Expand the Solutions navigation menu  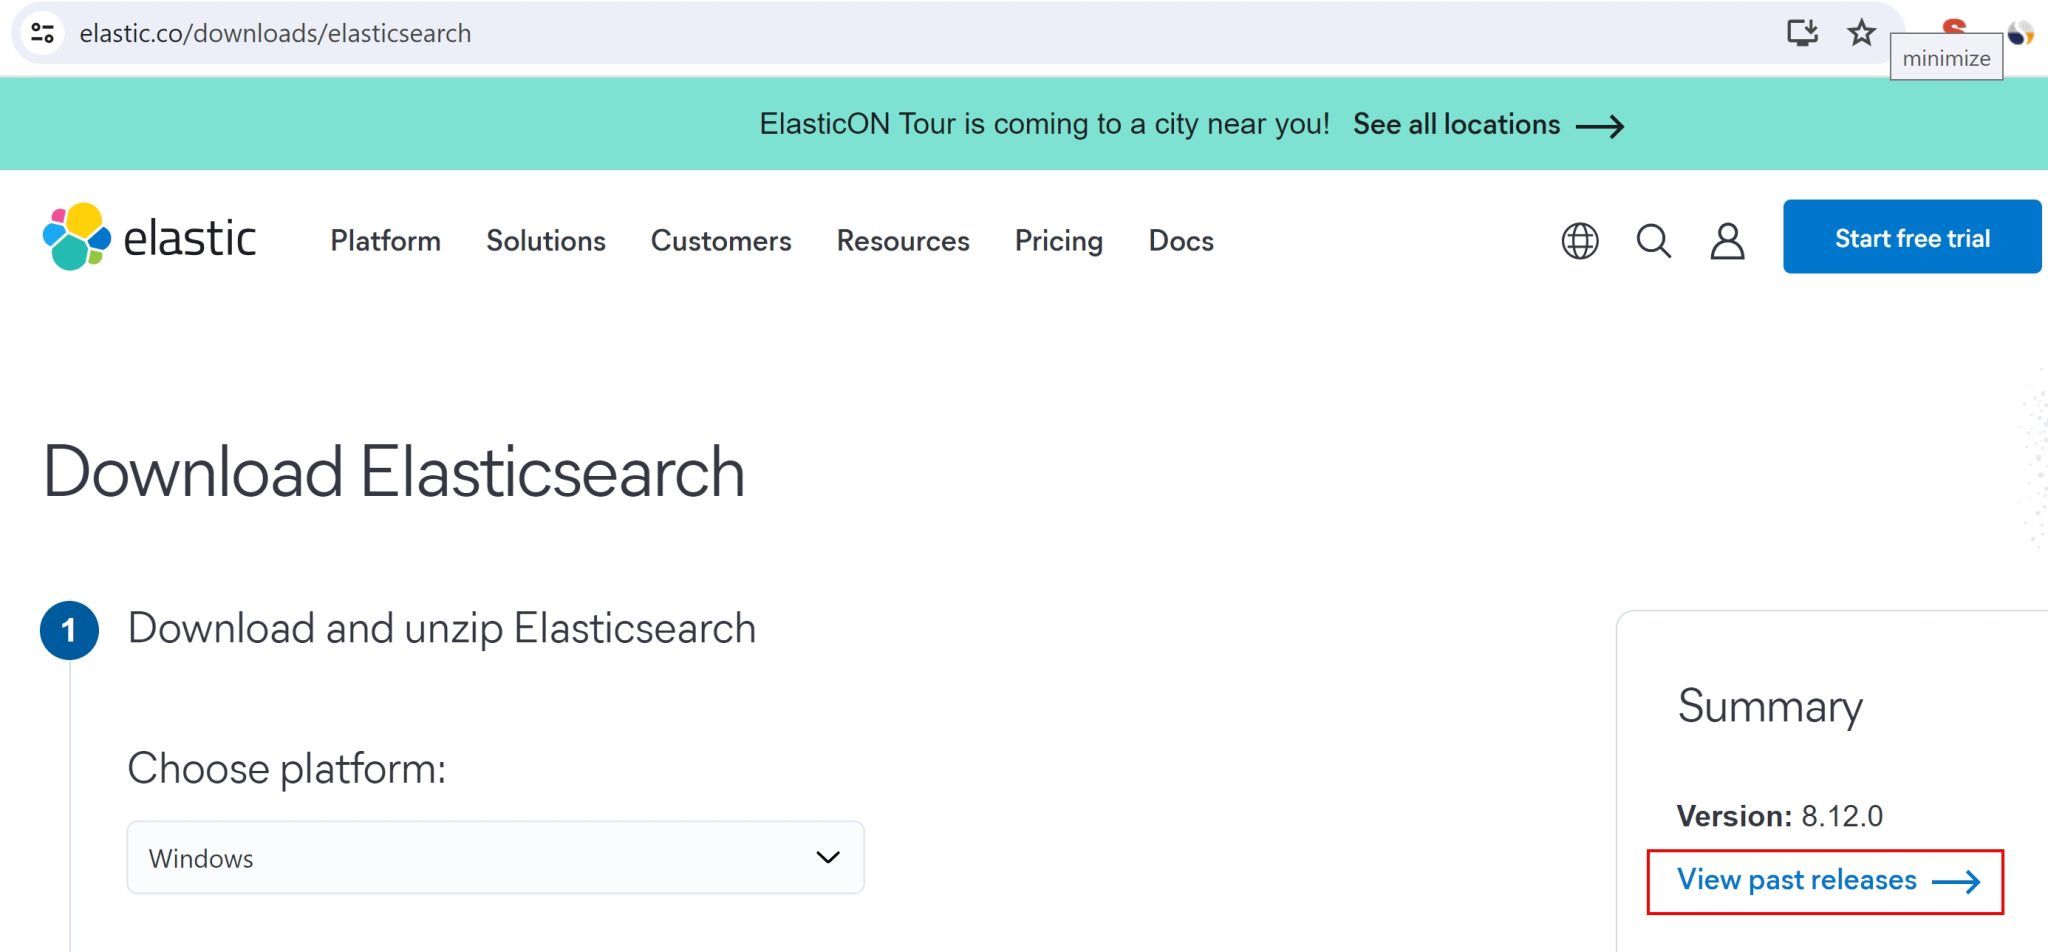[545, 241]
